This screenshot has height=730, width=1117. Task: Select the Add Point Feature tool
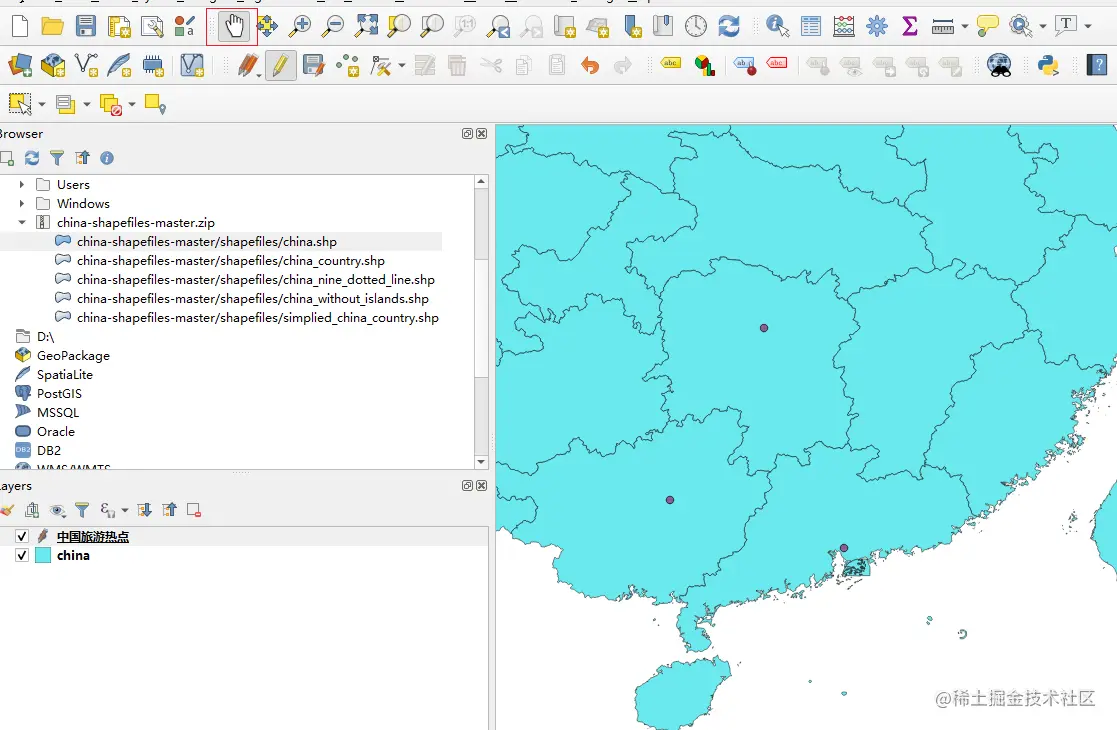tap(347, 66)
